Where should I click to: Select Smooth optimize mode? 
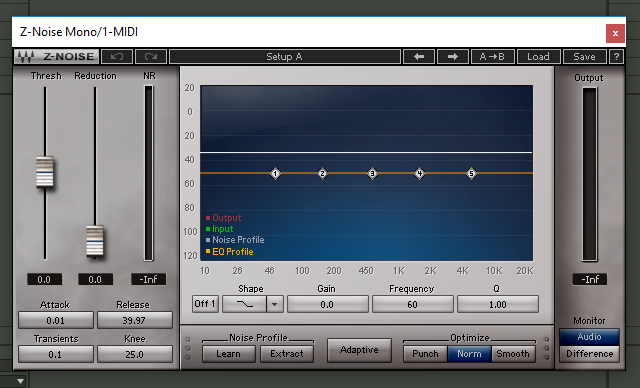click(513, 354)
